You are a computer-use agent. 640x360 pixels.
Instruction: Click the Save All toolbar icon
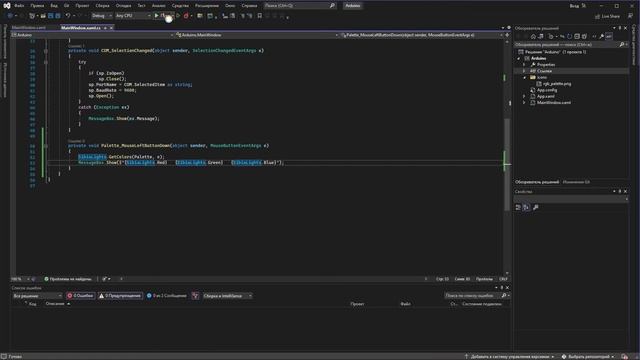pyautogui.click(x=58, y=16)
